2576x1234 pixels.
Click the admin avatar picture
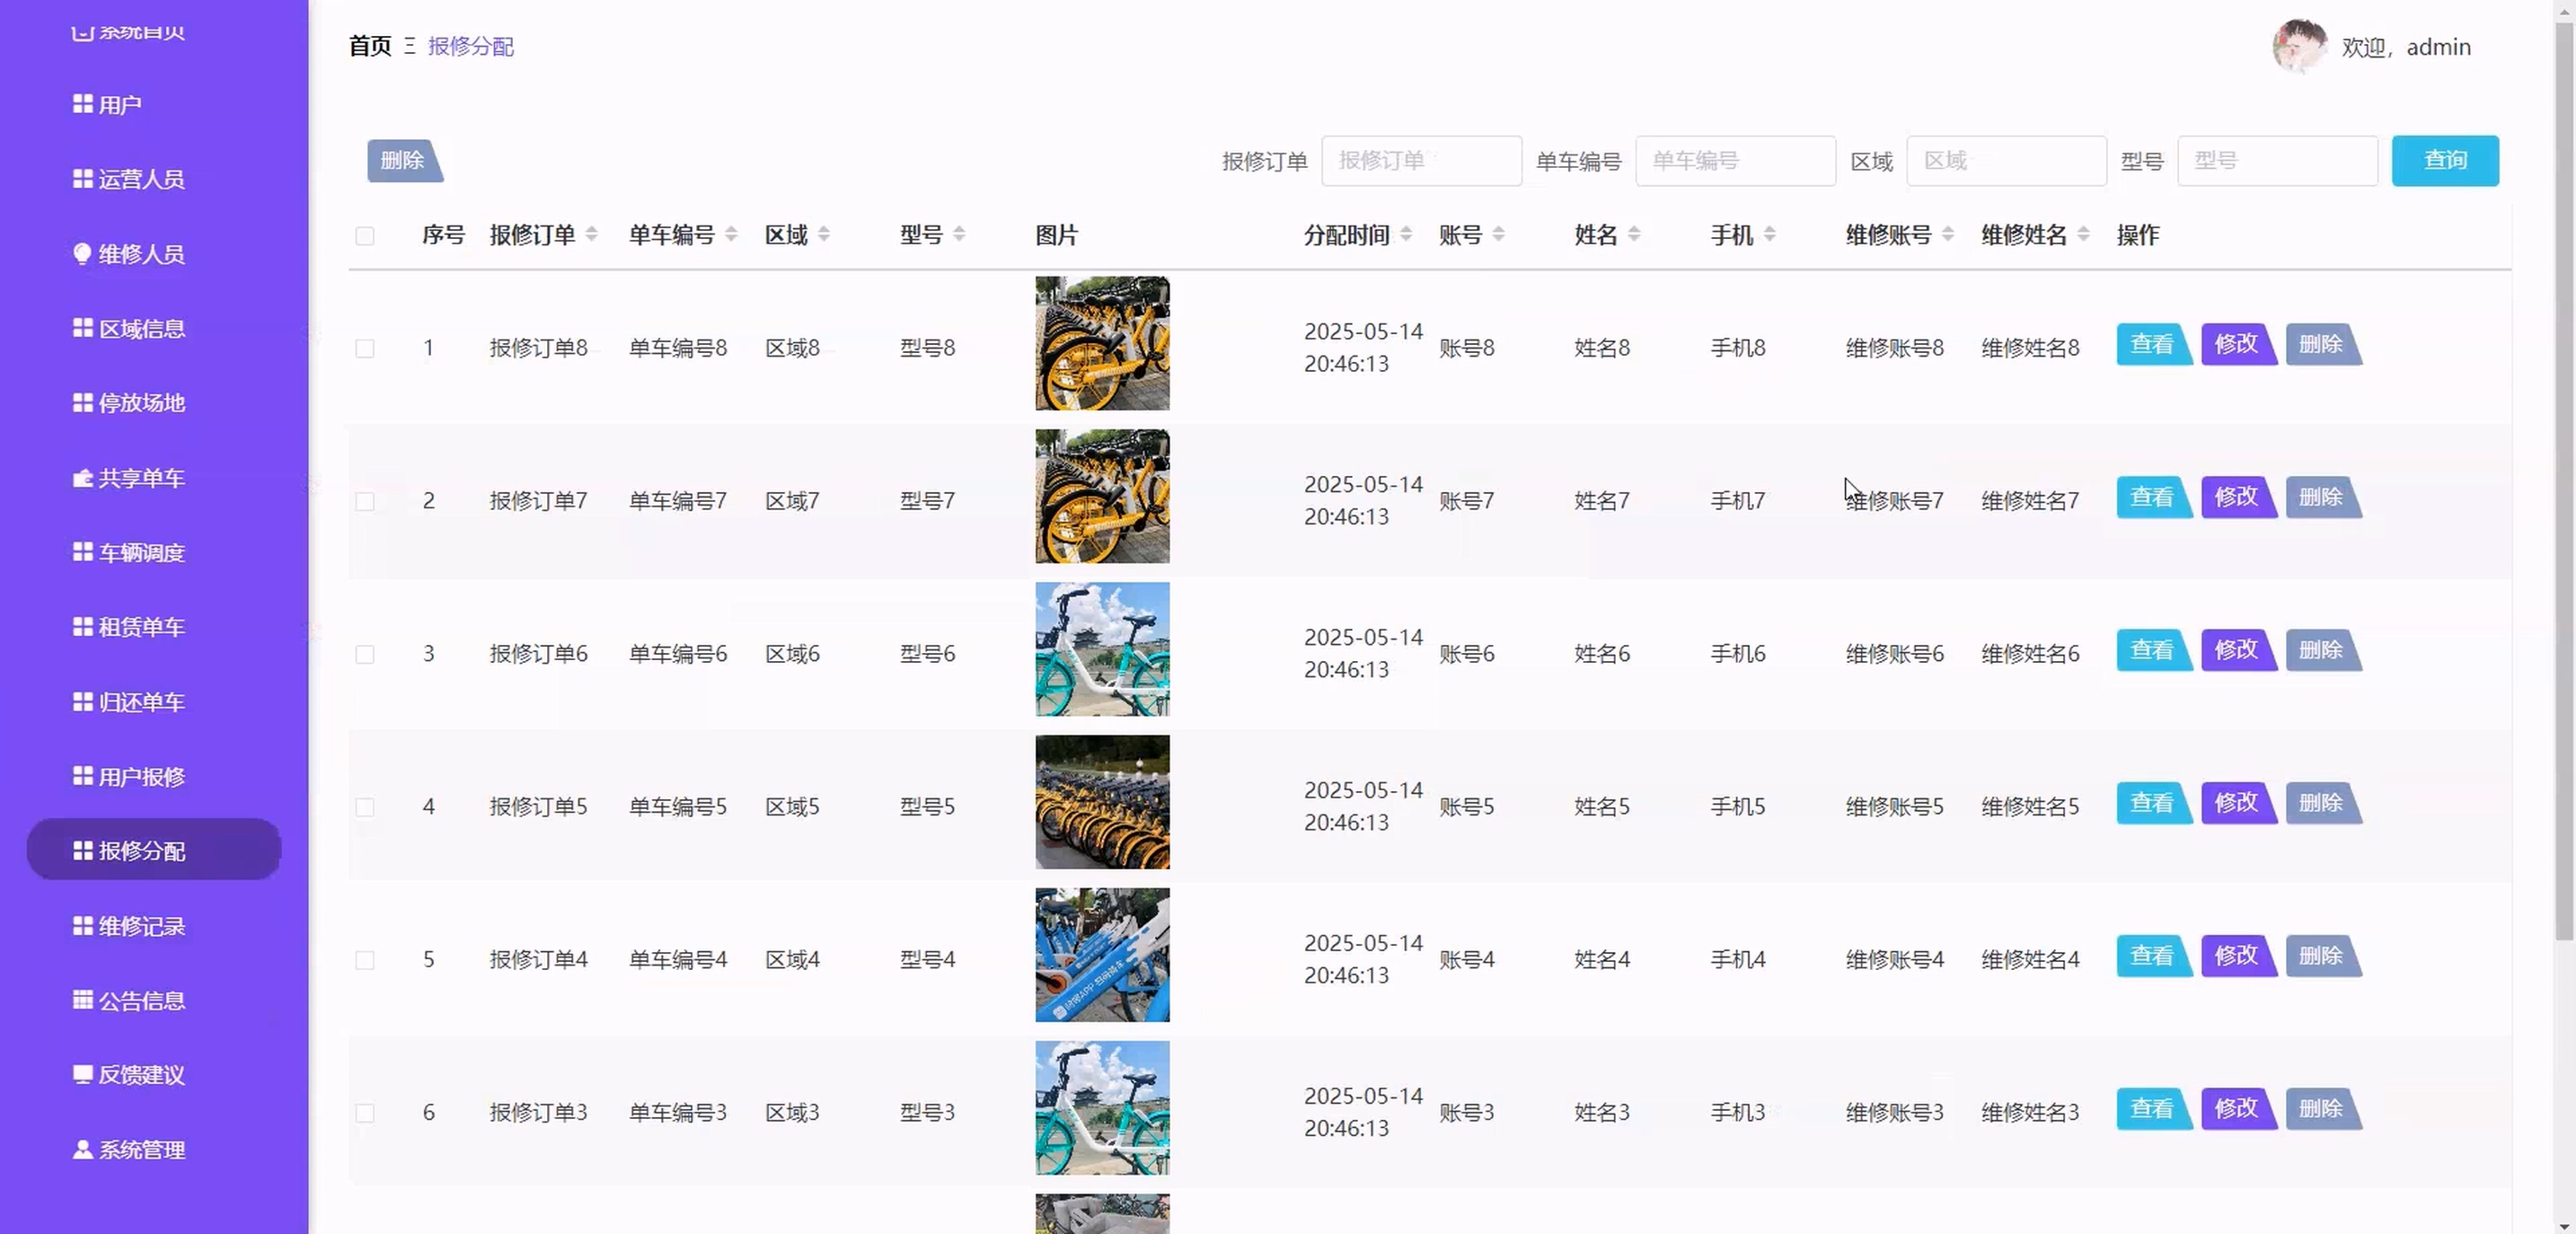(x=2299, y=46)
